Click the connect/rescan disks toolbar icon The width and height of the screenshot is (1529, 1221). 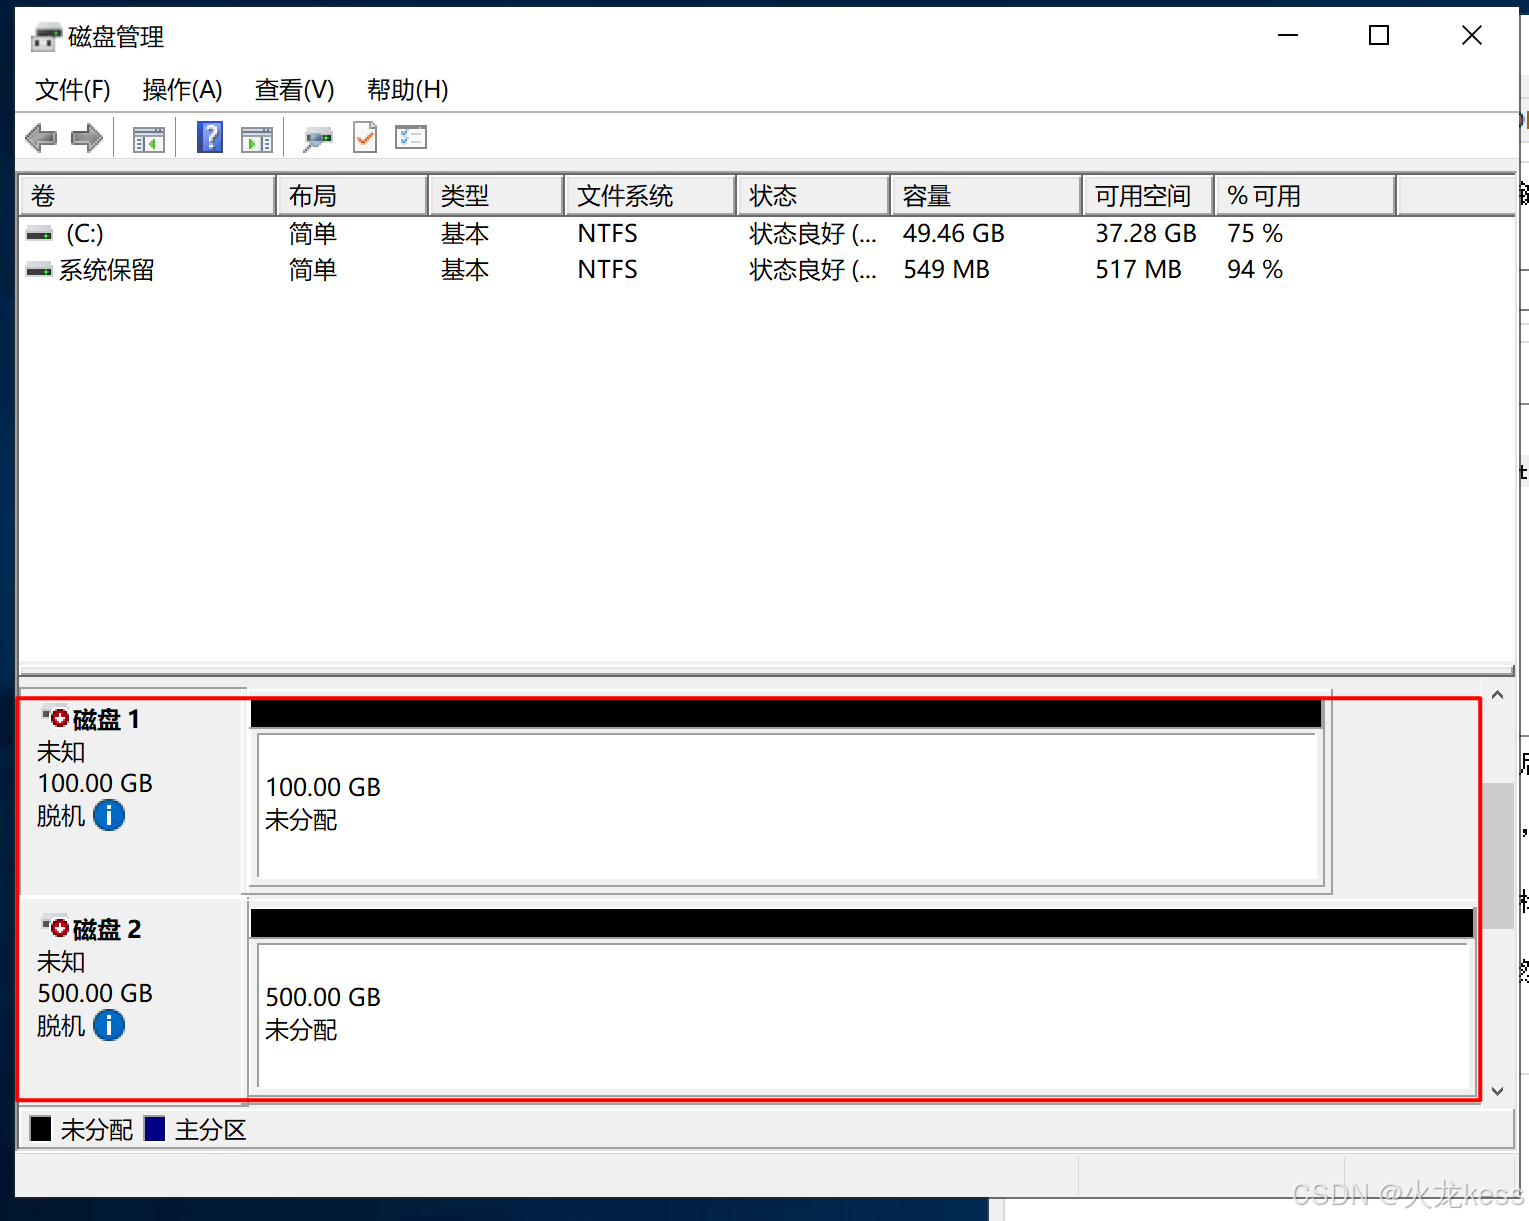click(x=318, y=139)
